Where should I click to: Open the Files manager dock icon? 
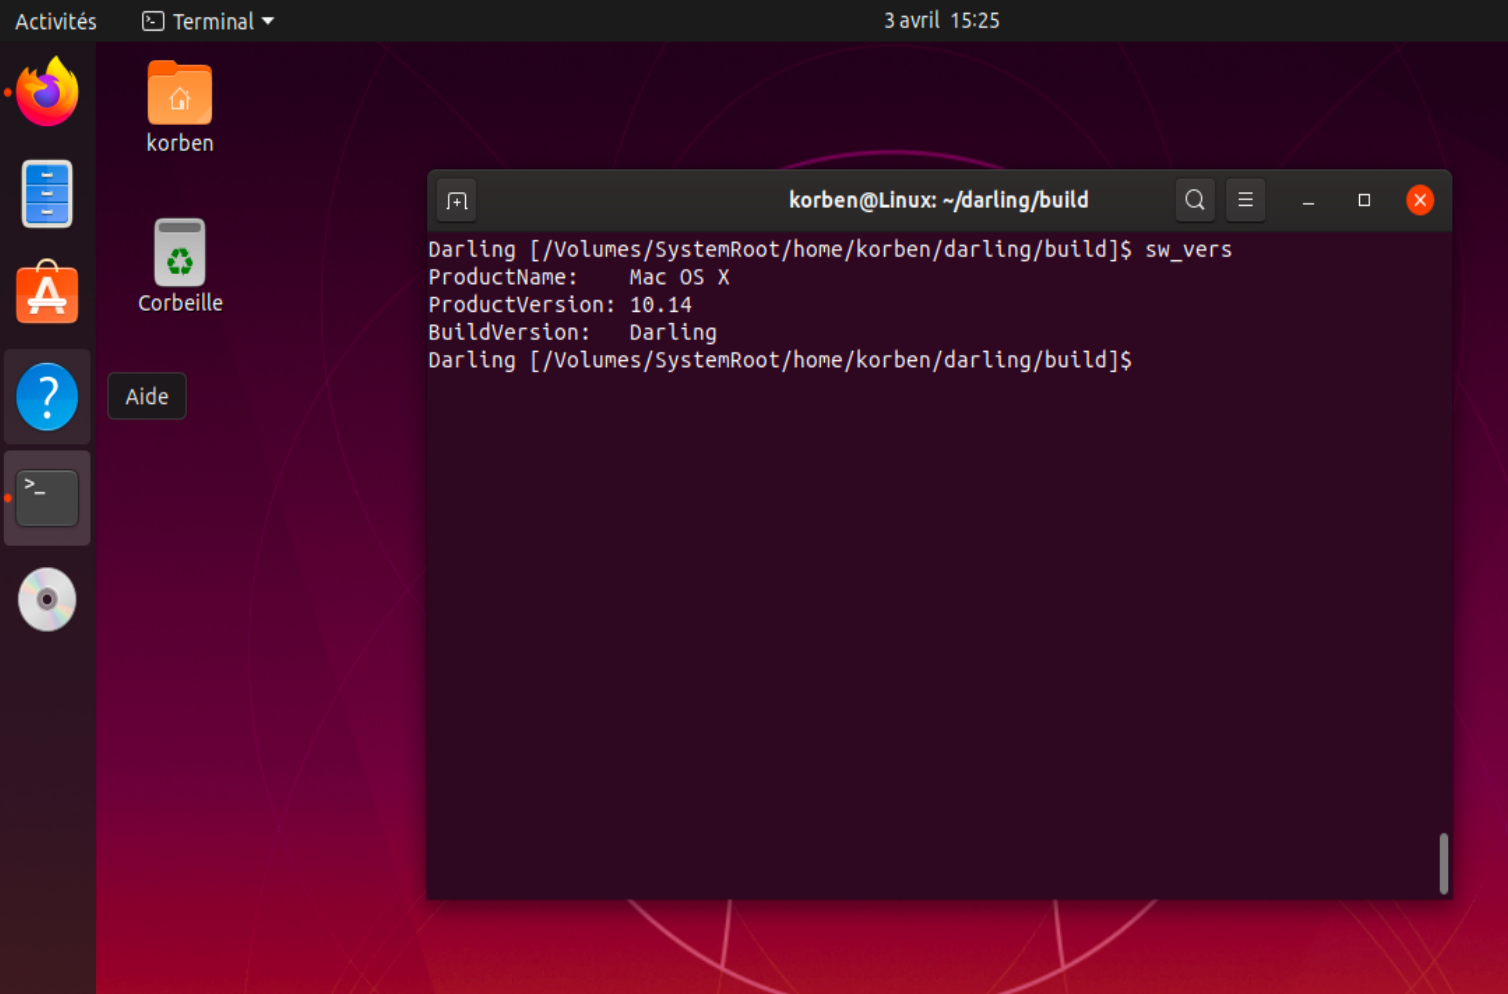coord(47,194)
